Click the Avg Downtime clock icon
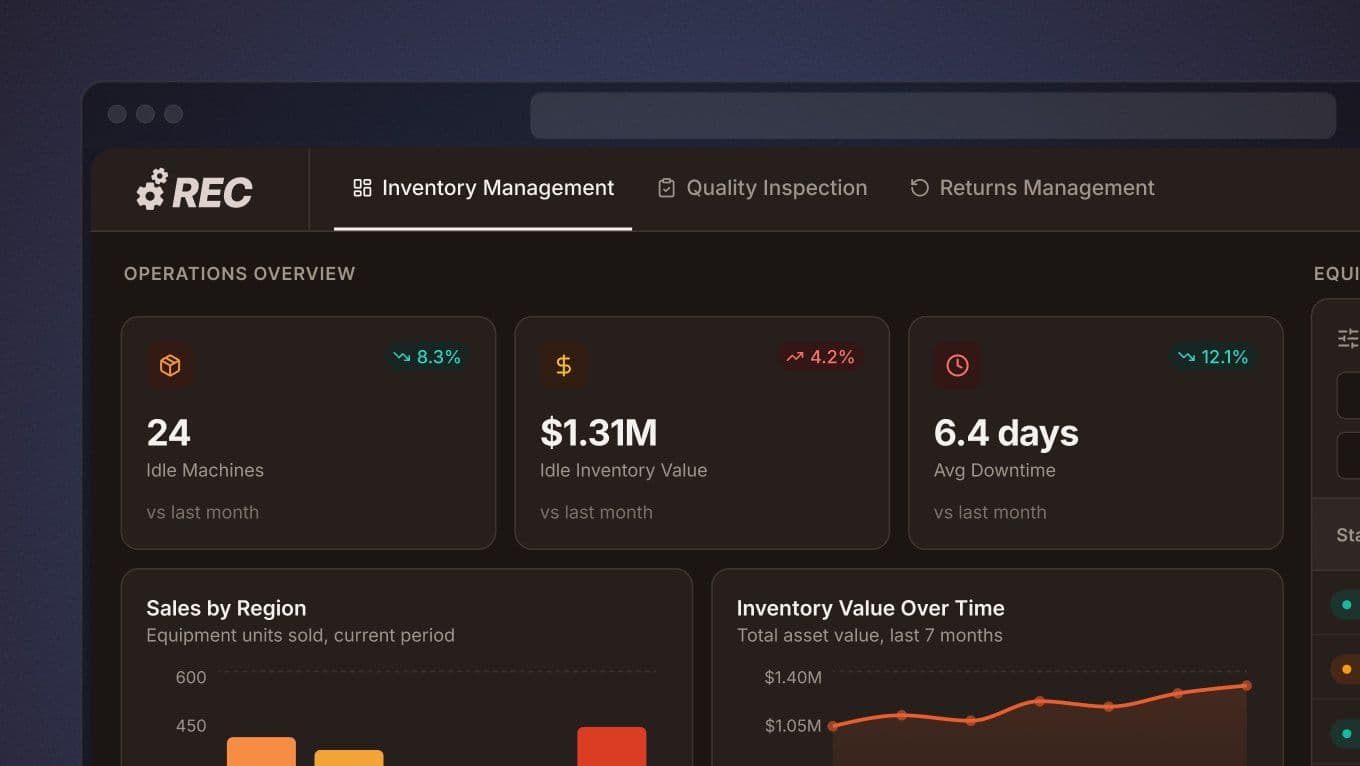The image size is (1360, 766). 957,366
